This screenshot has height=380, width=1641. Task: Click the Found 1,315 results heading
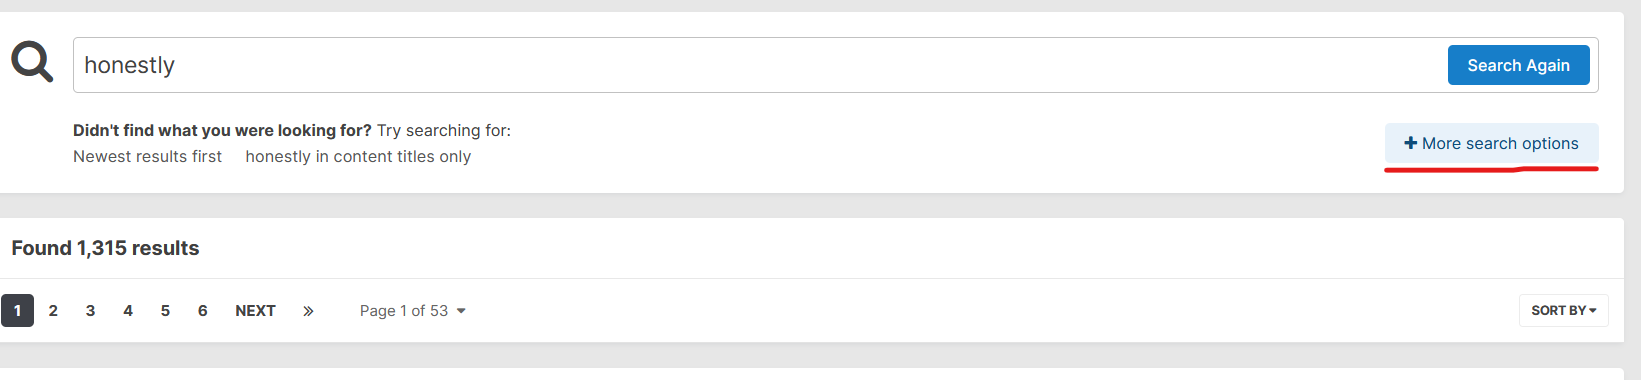[105, 248]
